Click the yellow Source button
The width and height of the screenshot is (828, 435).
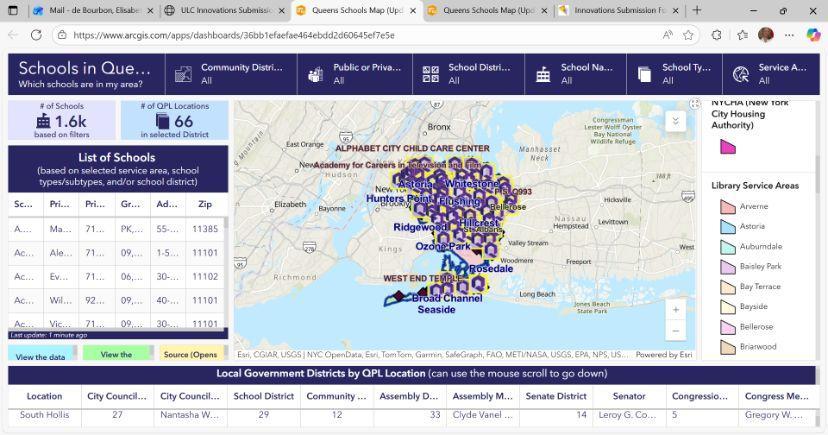(190, 354)
